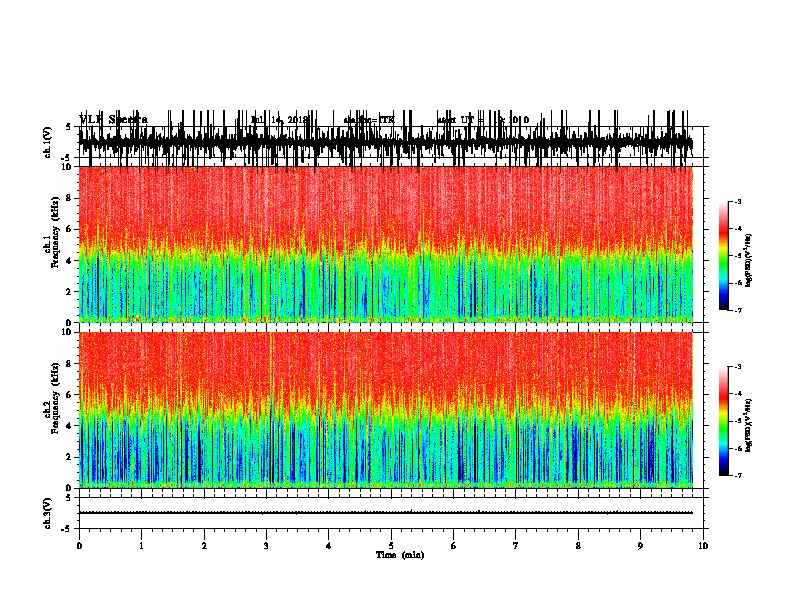
Task: Click time axis tick label '9'
Action: (x=640, y=546)
